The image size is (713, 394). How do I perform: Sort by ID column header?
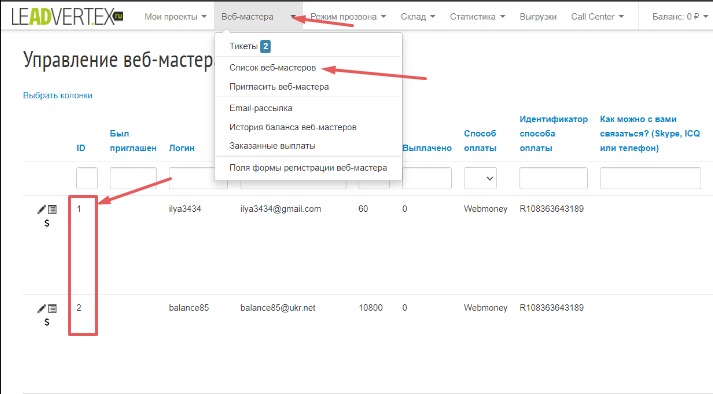[81, 148]
